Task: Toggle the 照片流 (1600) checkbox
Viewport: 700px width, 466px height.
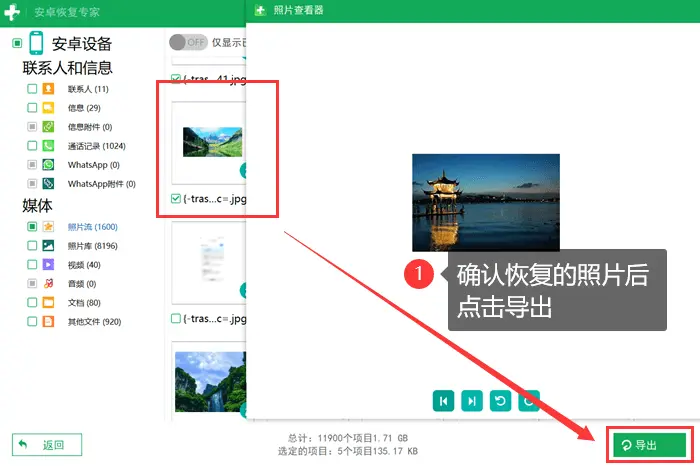Action: (32, 227)
